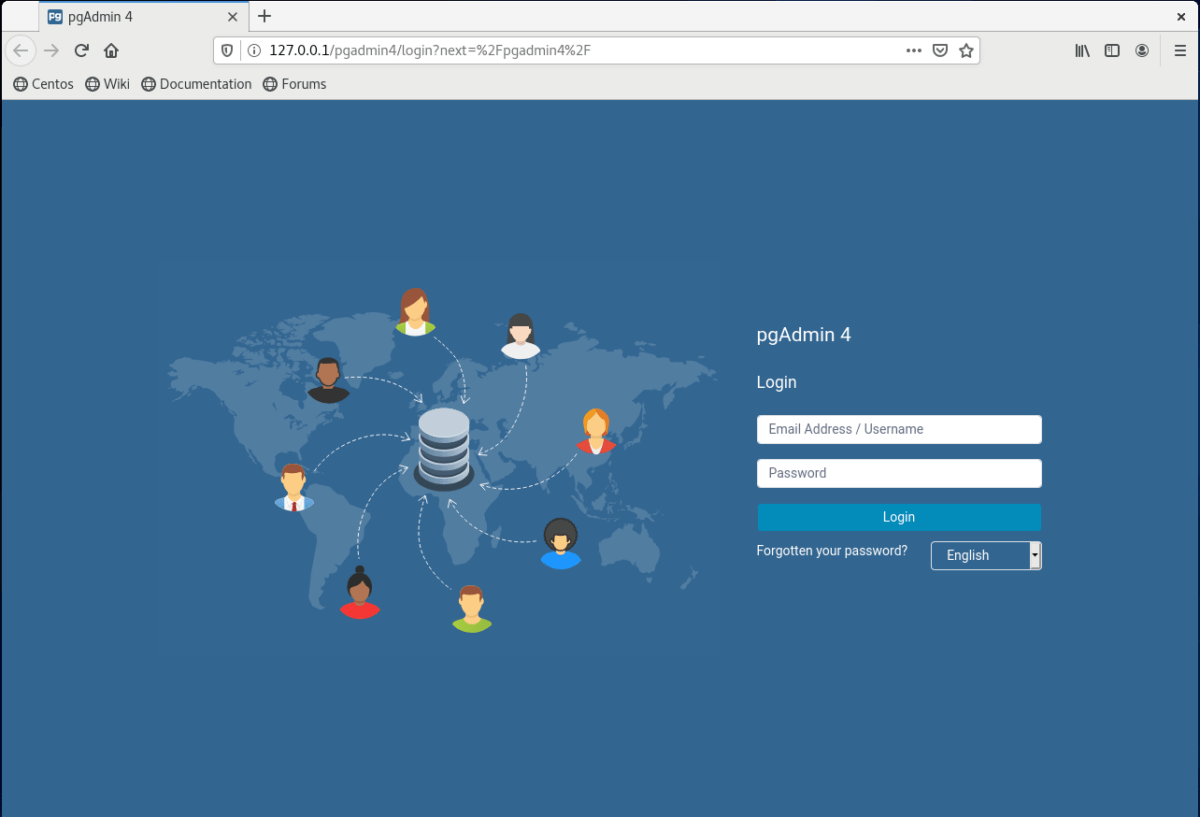This screenshot has height=817, width=1200.
Task: Open the Centos bookmark
Action: tap(43, 84)
